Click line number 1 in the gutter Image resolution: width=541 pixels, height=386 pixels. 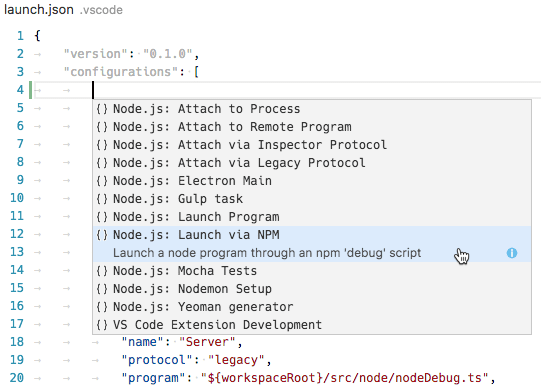tap(20, 36)
